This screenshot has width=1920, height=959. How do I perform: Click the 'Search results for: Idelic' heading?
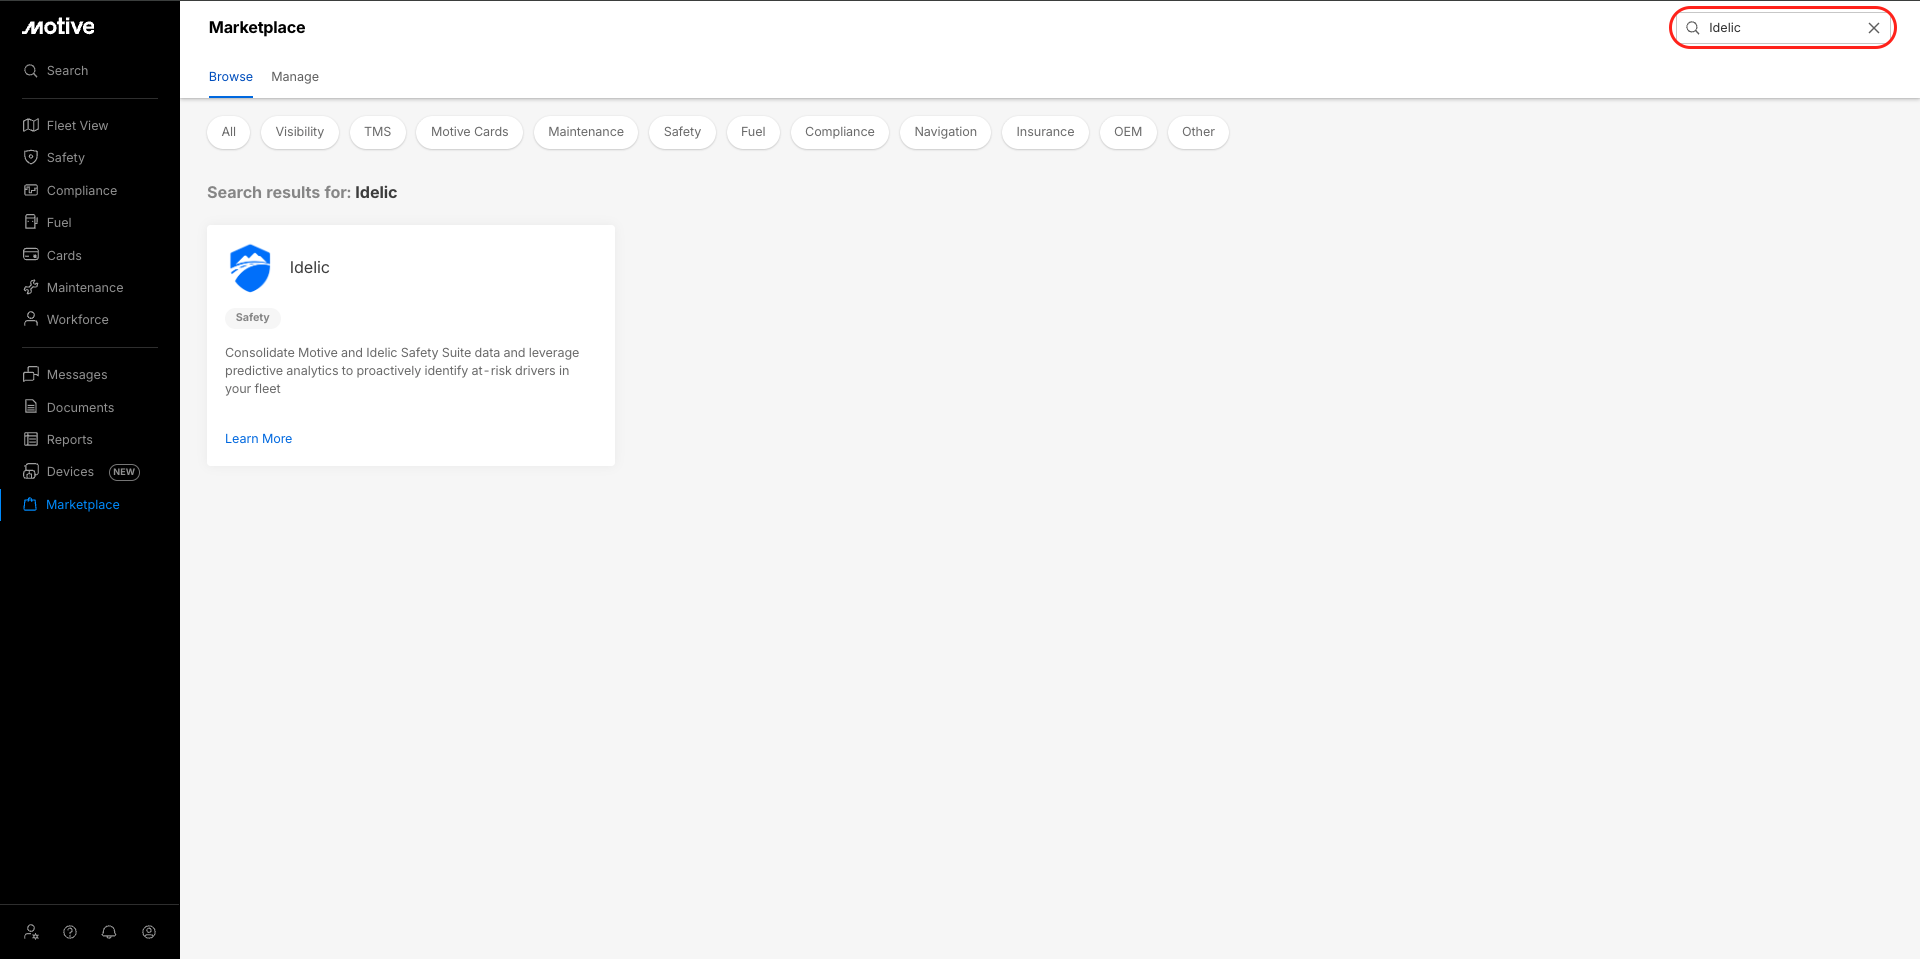[x=302, y=193]
